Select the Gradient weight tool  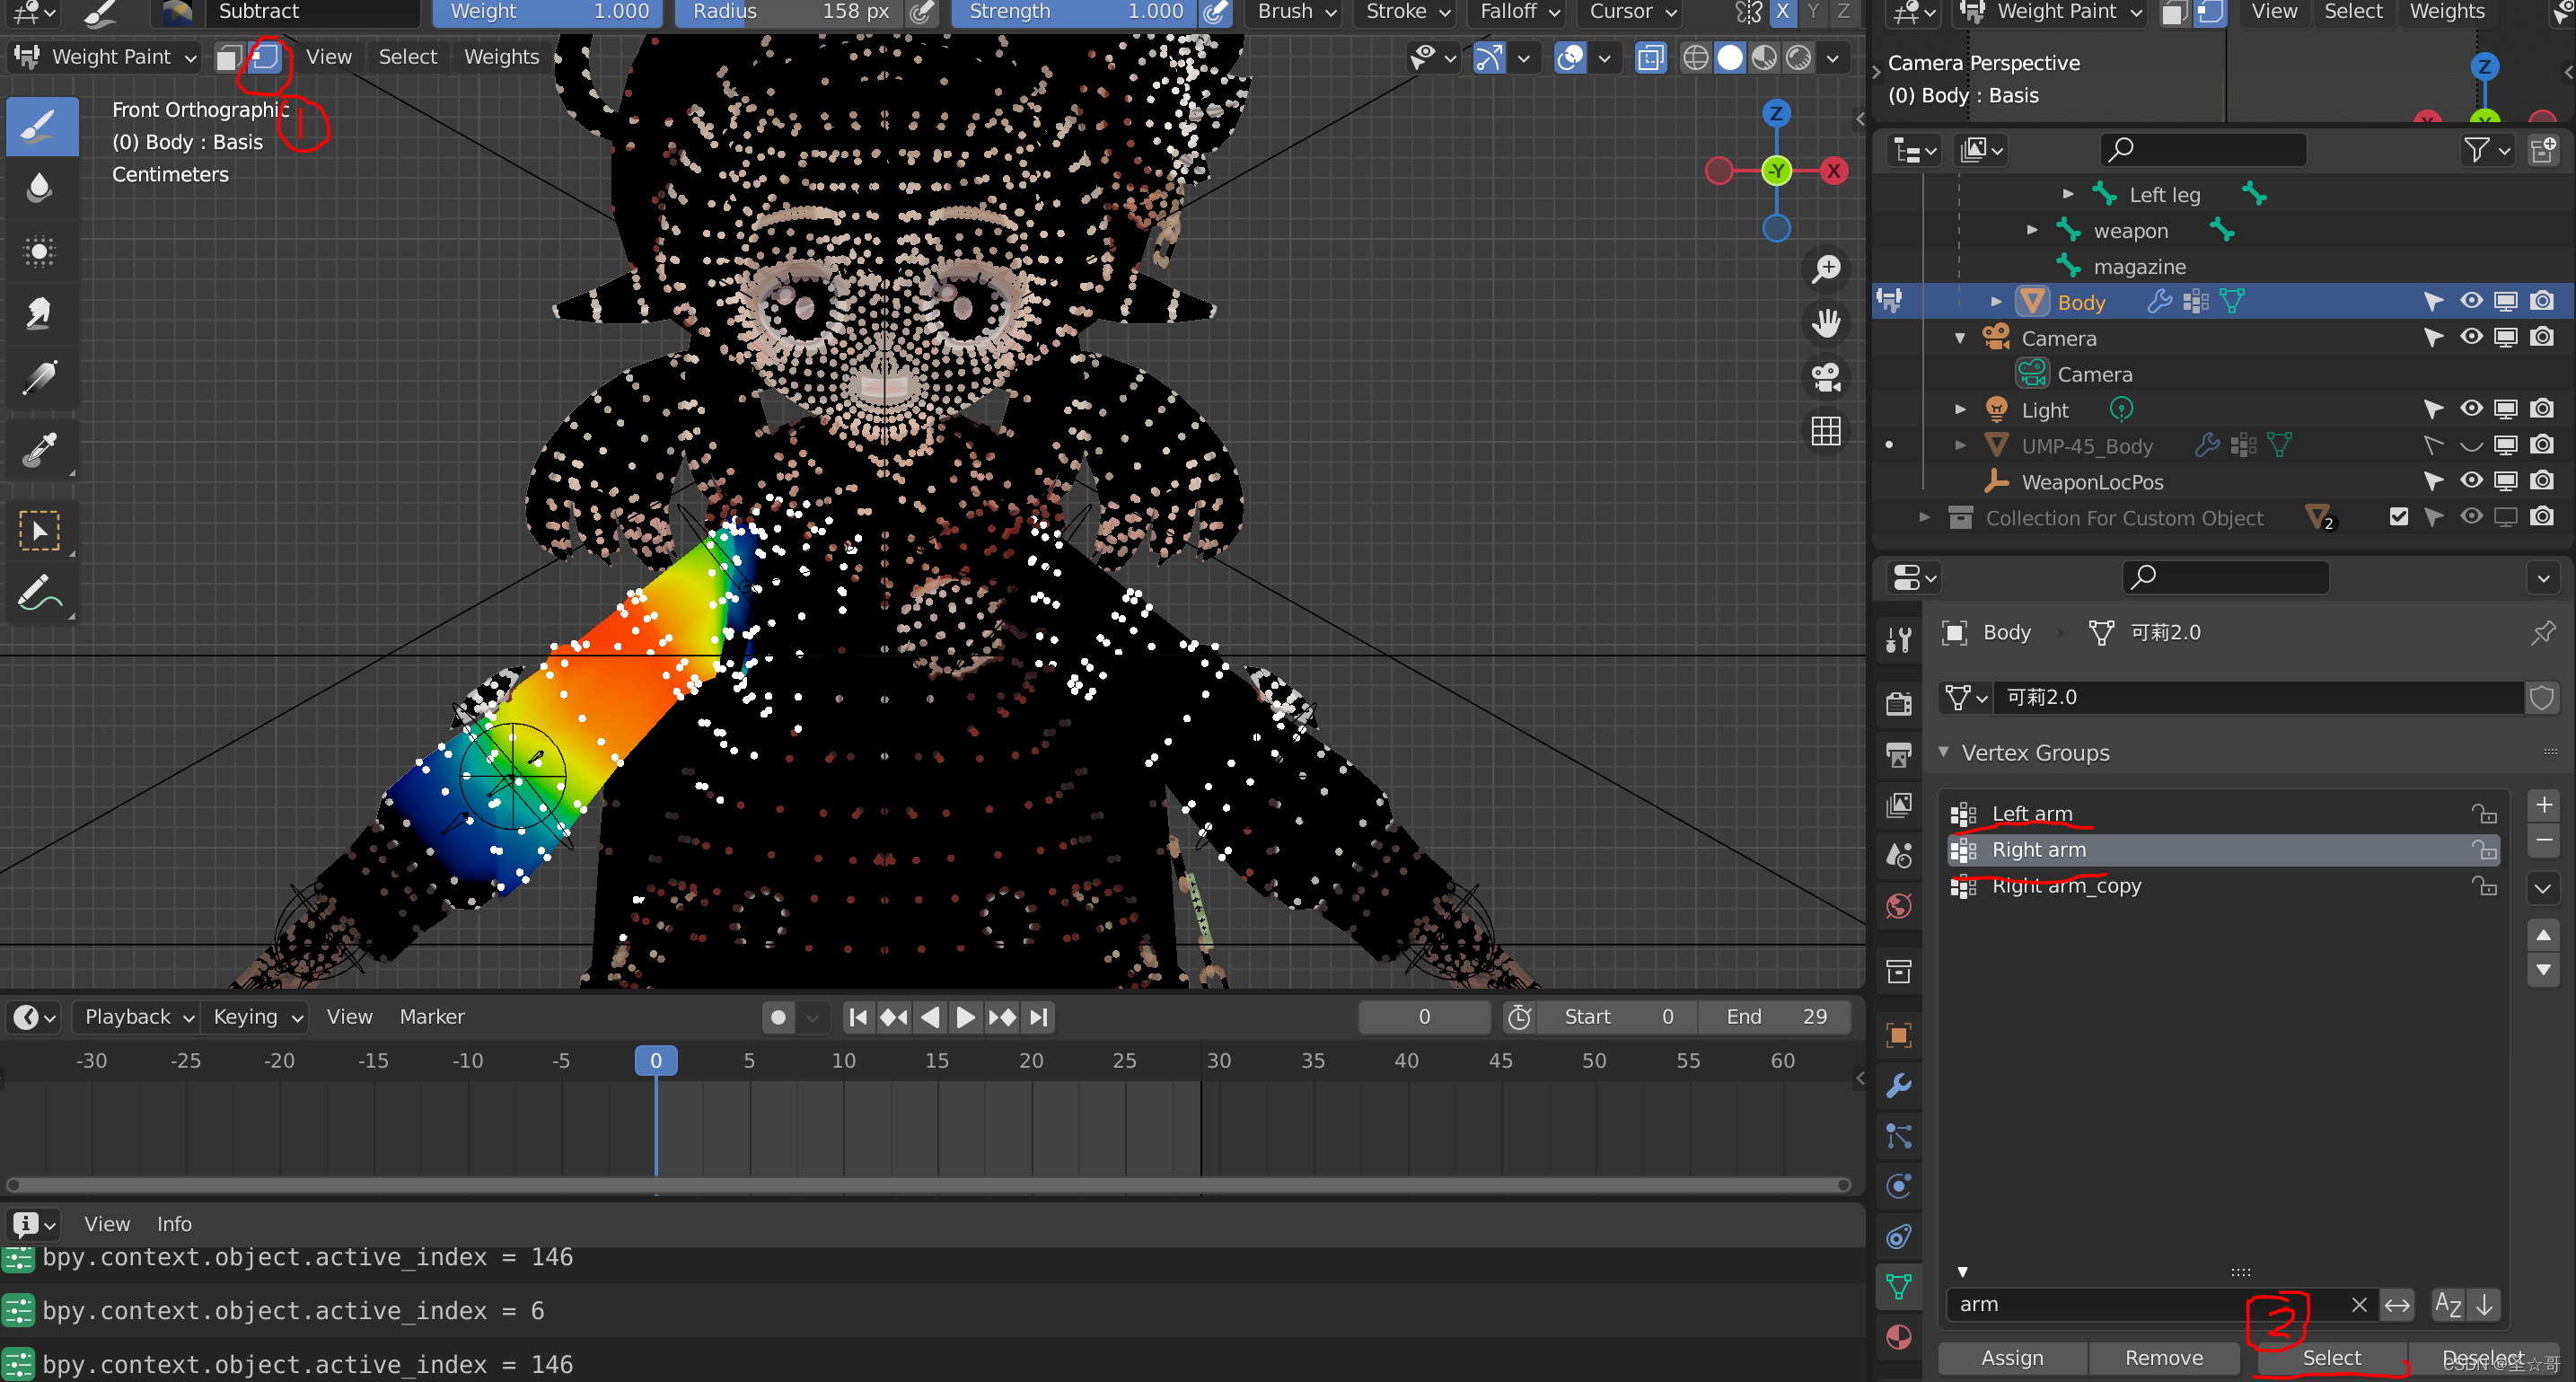(x=40, y=378)
